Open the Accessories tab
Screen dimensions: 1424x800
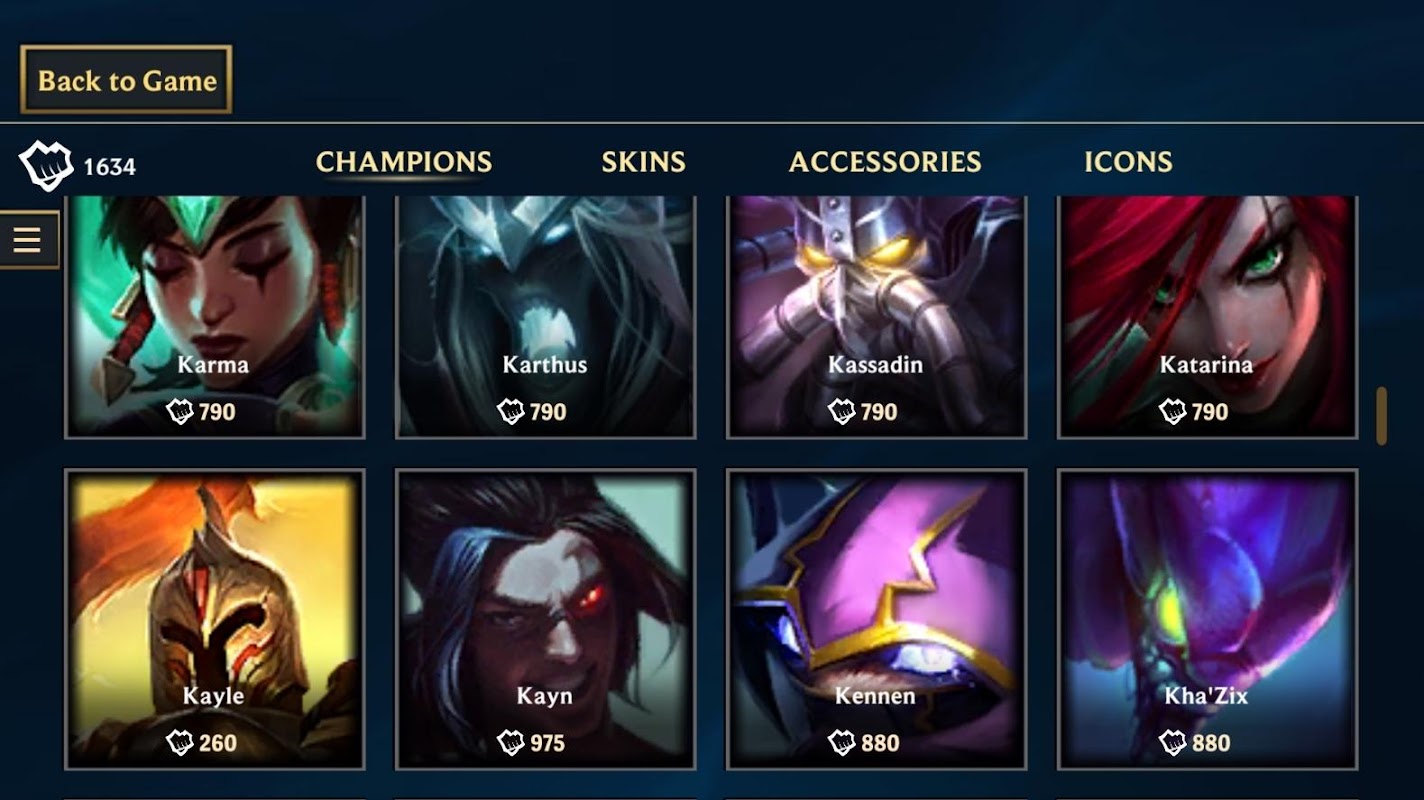(x=885, y=162)
